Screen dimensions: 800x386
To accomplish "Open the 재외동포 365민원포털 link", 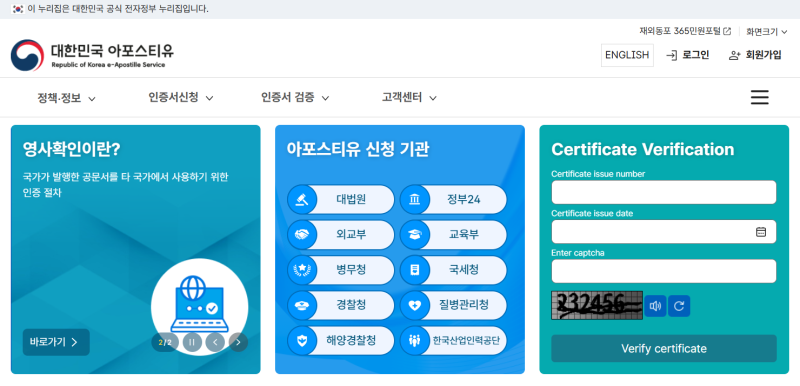I will coord(685,32).
